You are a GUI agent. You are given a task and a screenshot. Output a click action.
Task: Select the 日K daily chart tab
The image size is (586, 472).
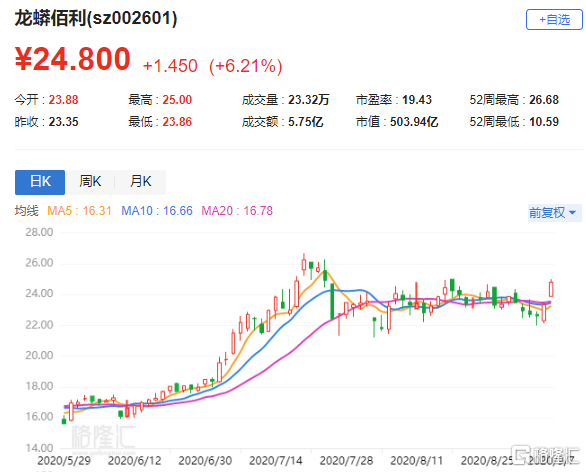(40, 182)
